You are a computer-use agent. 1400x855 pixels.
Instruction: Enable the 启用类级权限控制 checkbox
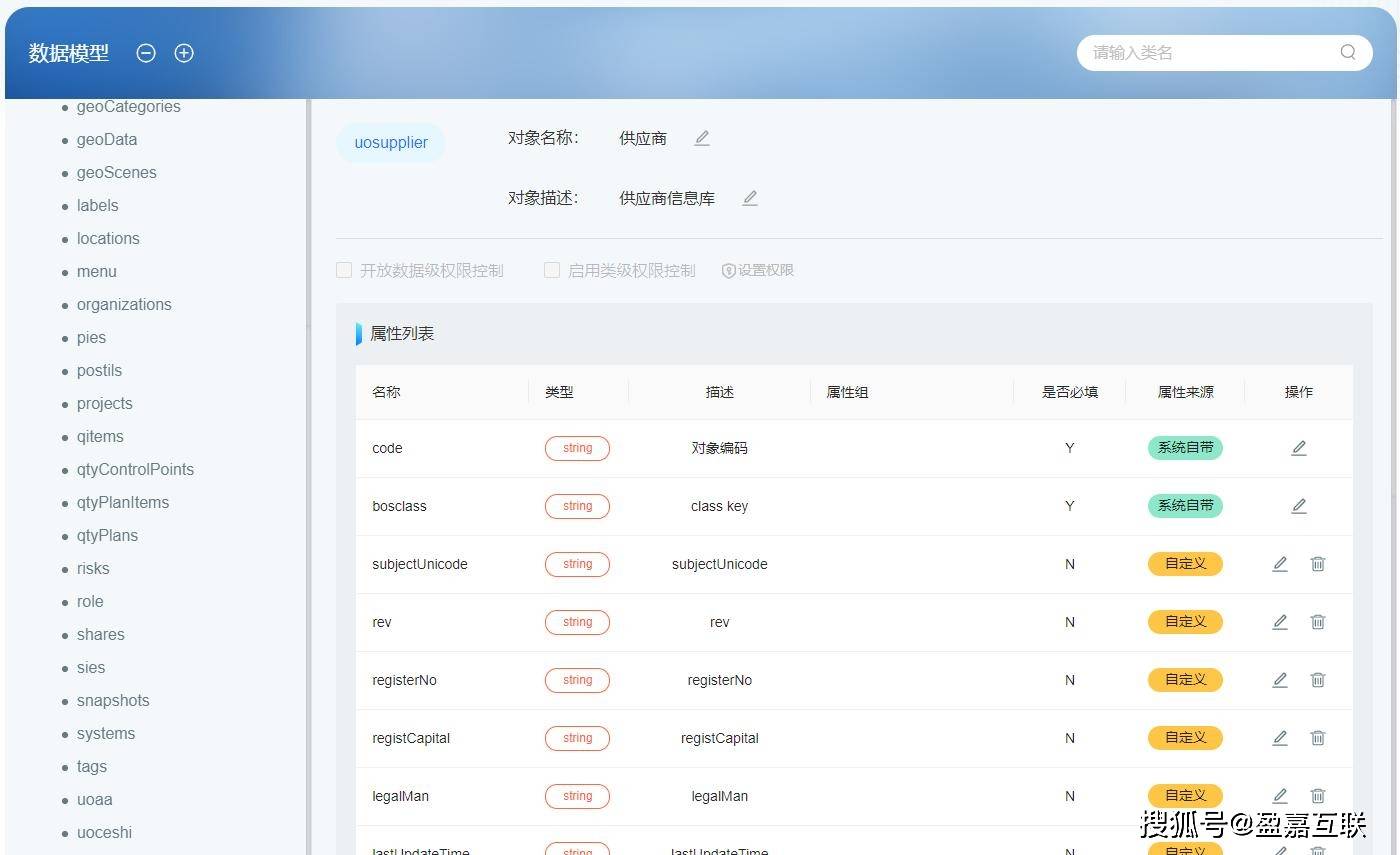pyautogui.click(x=551, y=270)
